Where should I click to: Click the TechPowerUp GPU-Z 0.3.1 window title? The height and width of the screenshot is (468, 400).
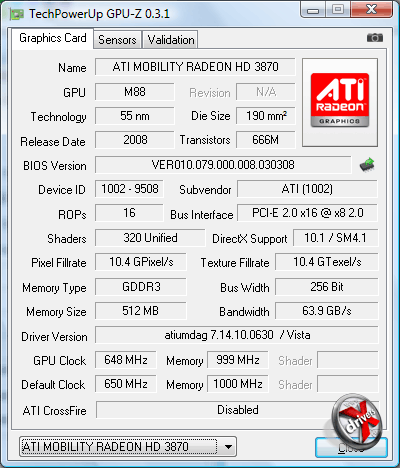click(x=99, y=14)
